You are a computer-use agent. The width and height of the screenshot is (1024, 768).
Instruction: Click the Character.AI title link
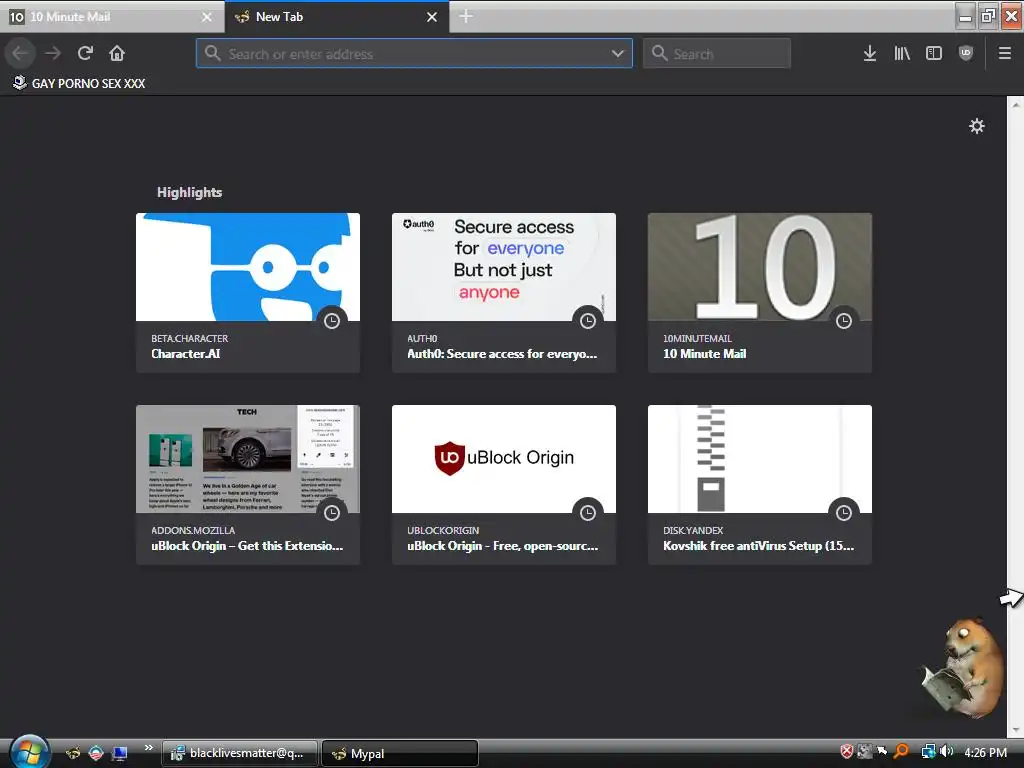point(185,354)
